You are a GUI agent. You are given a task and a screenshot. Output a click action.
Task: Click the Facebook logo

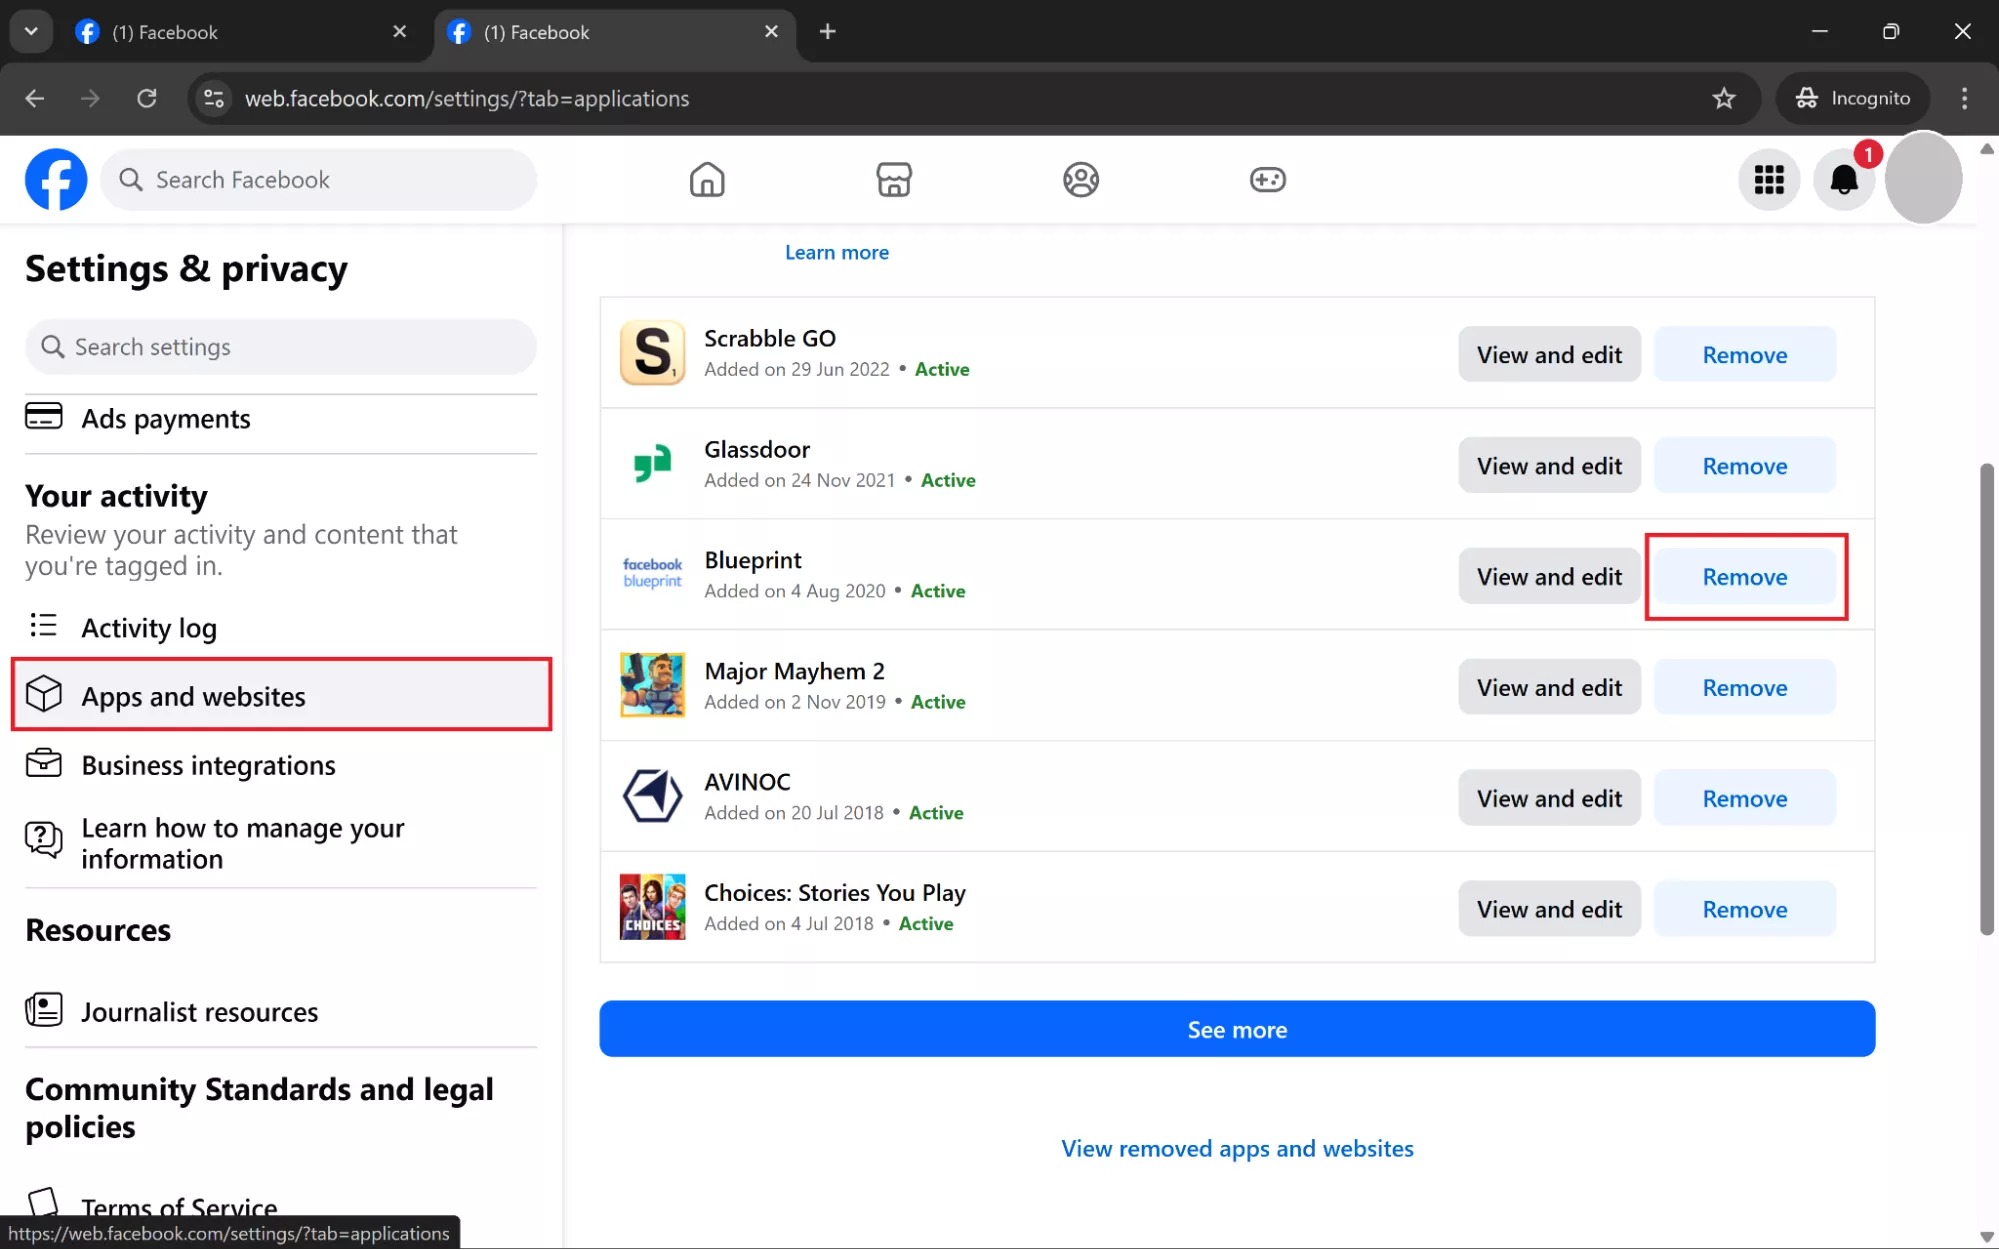[x=56, y=180]
